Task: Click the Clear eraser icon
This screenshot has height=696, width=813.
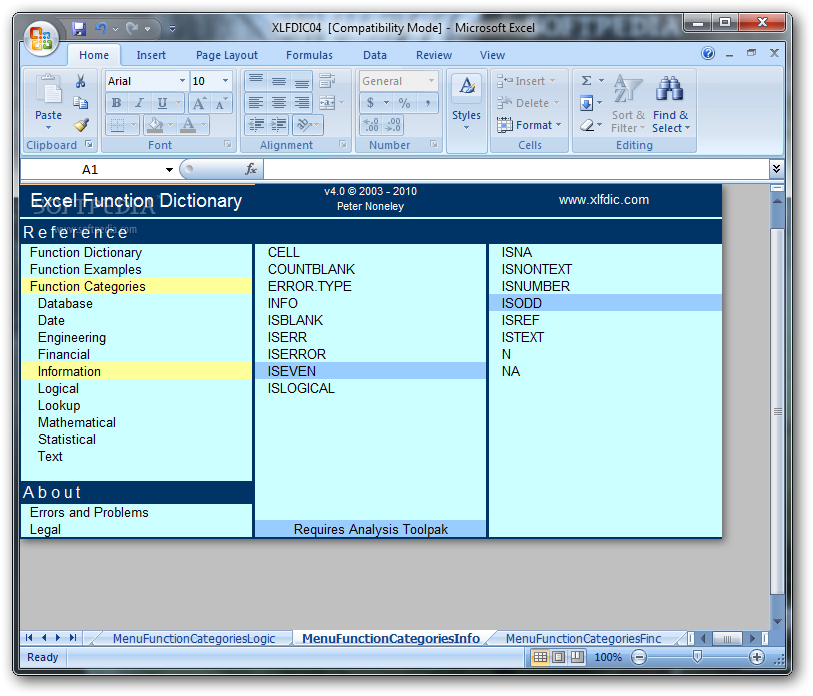Action: [x=586, y=125]
